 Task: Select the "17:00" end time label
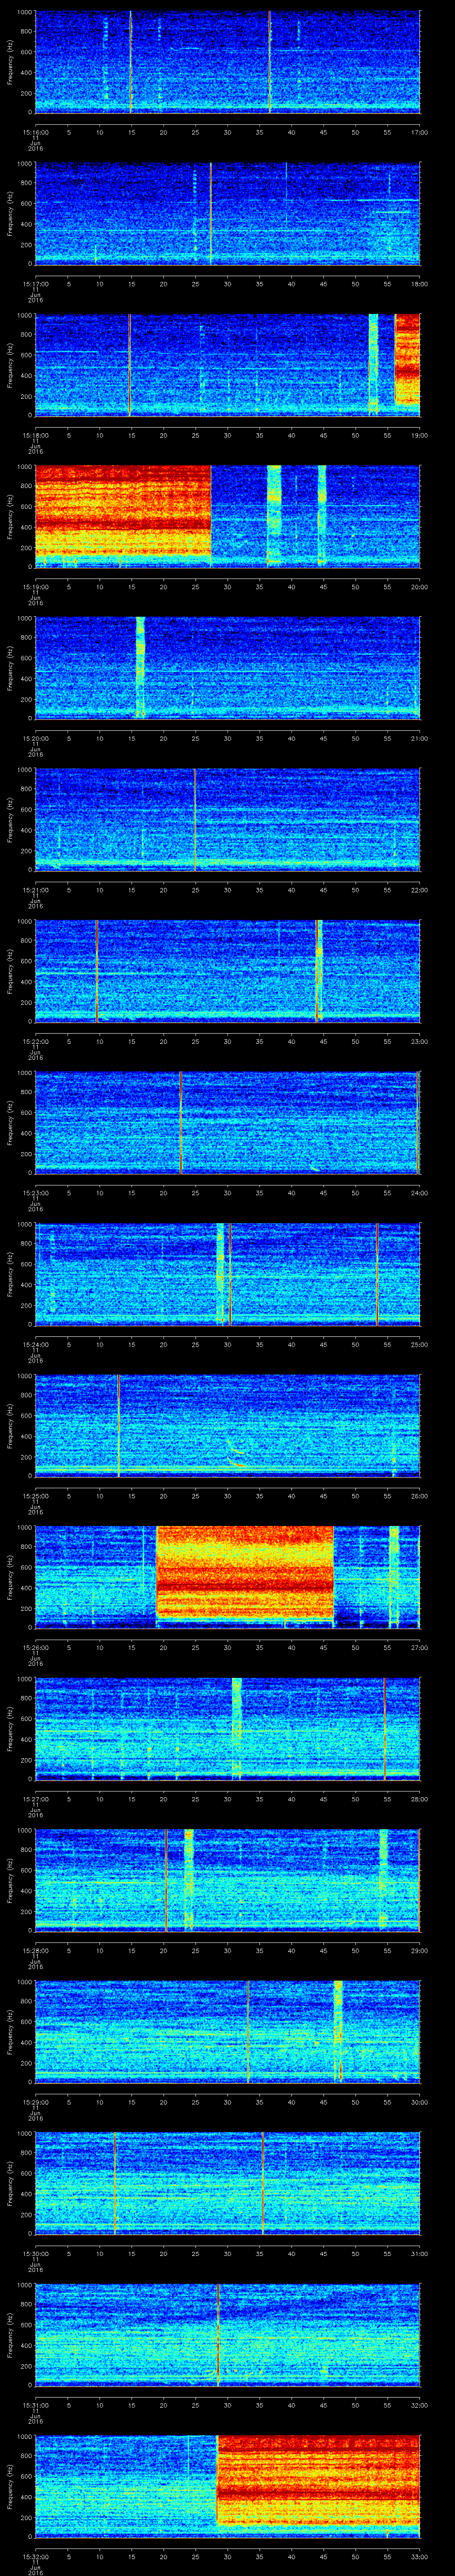tap(419, 132)
